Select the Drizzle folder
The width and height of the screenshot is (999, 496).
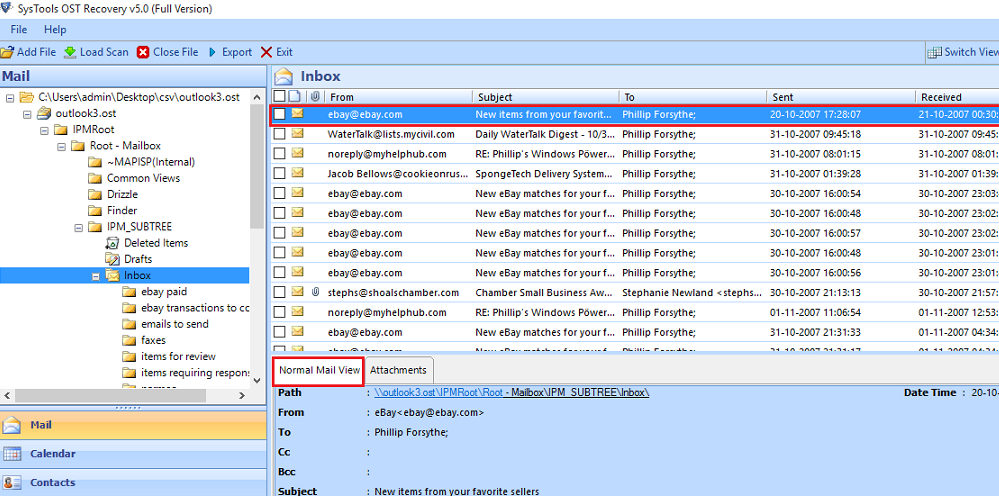tap(122, 194)
